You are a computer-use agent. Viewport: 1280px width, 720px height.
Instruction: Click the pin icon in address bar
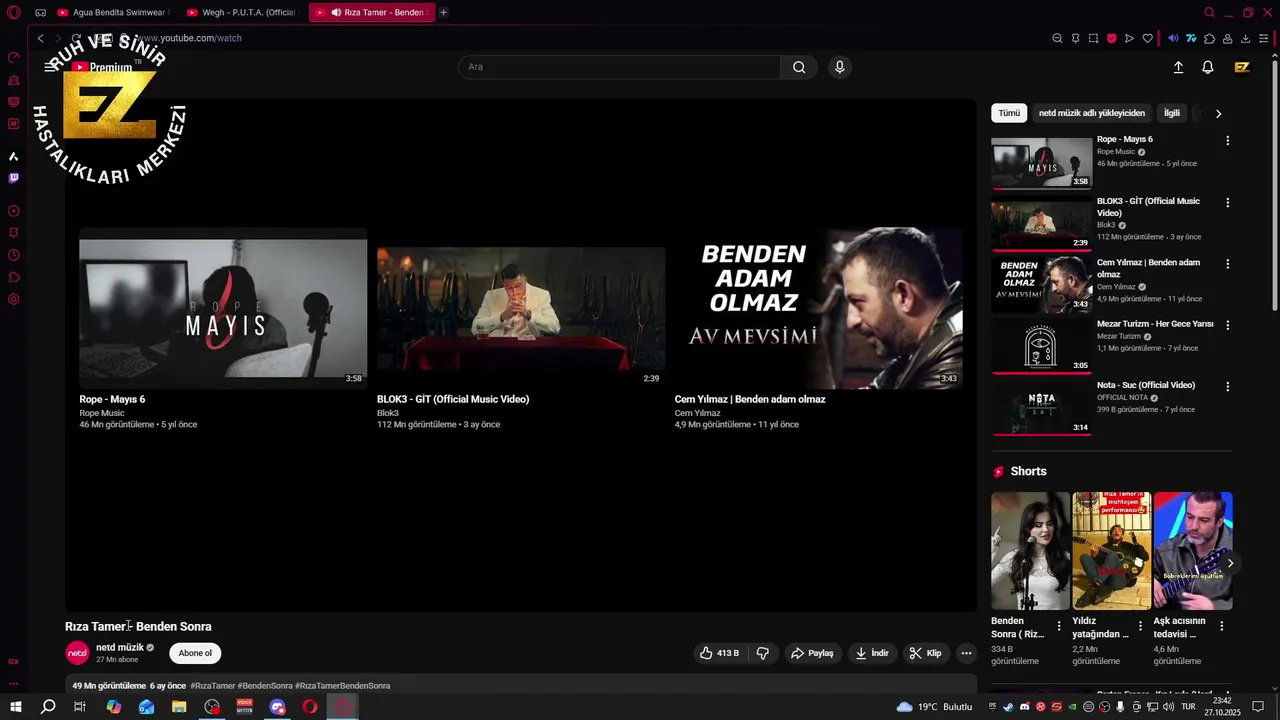(x=1076, y=38)
